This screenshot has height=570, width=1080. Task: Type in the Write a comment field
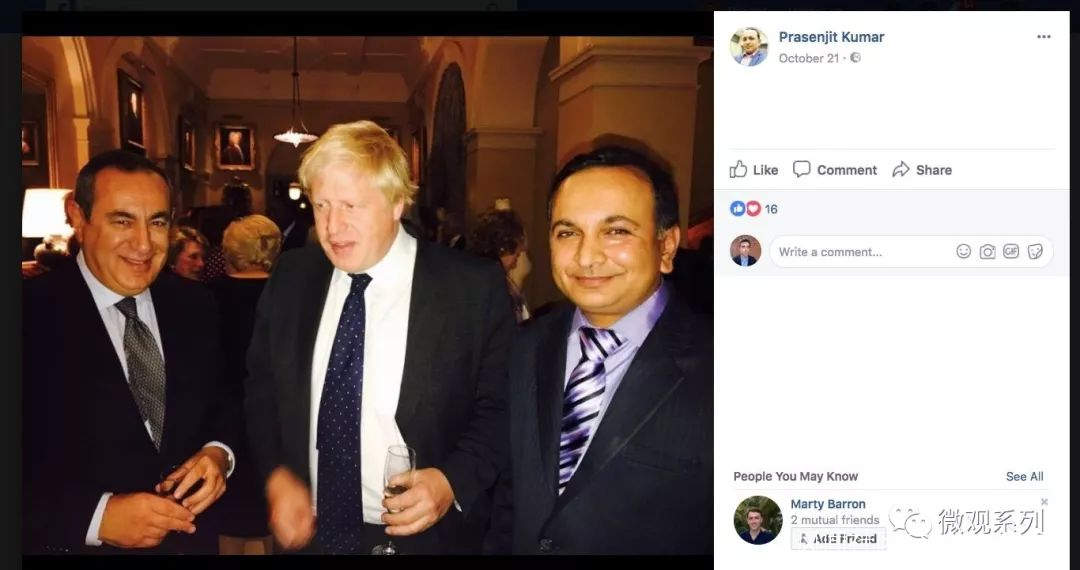(860, 252)
